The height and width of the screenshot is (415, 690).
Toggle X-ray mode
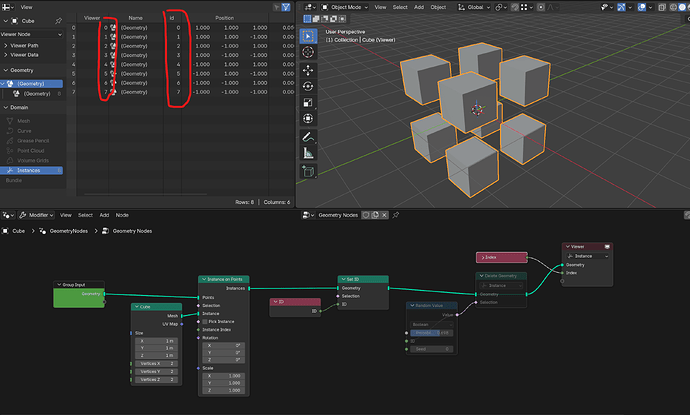point(662,7)
